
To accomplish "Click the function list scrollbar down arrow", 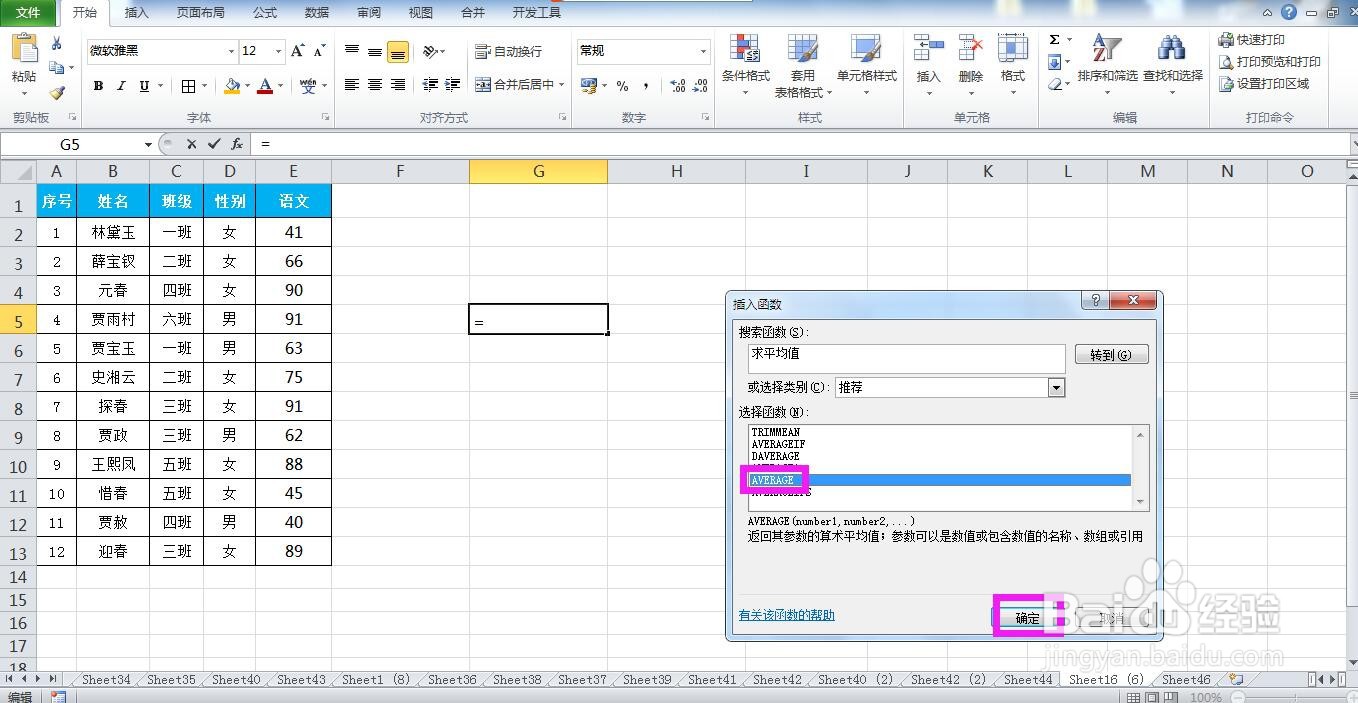I will pyautogui.click(x=1140, y=503).
